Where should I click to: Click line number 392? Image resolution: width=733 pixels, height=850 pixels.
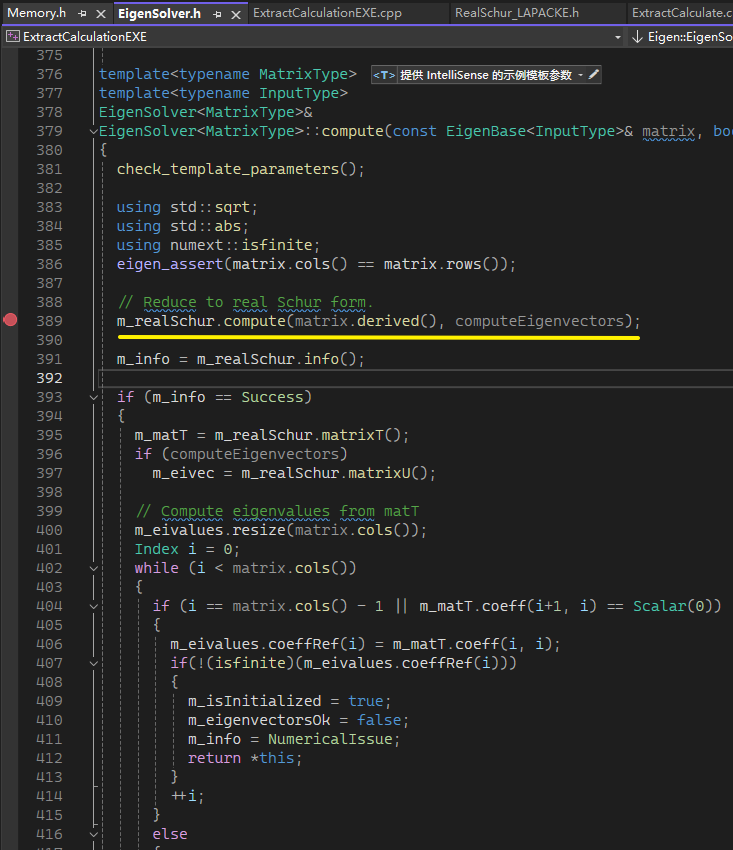49,378
